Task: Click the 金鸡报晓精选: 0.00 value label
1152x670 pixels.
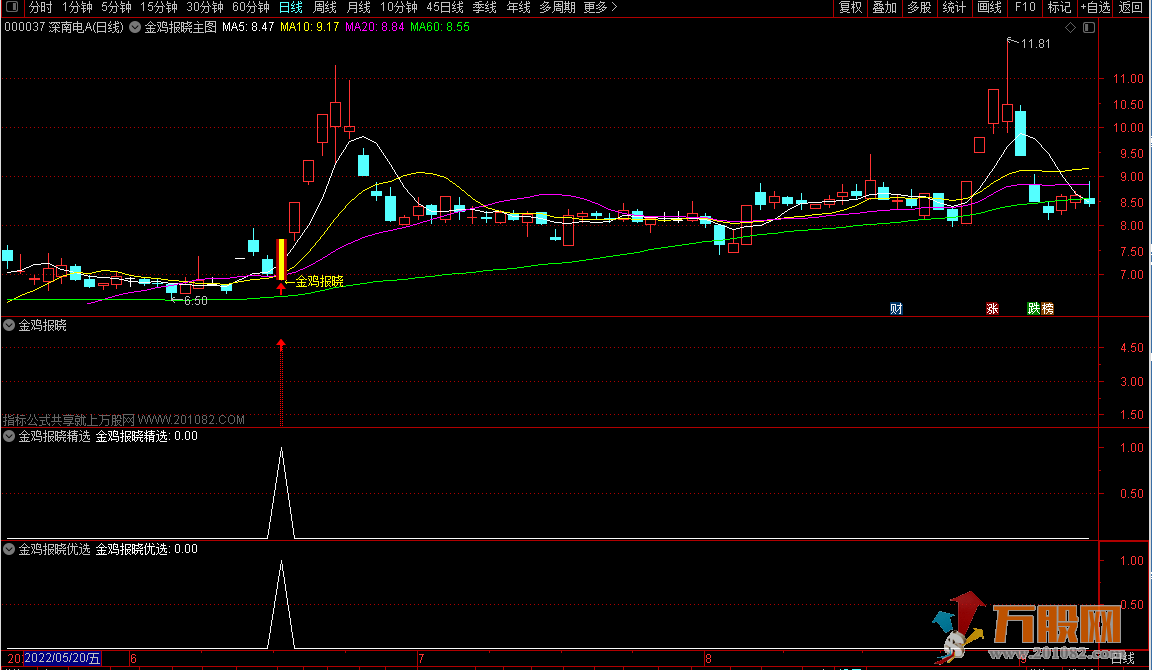Action: click(146, 436)
